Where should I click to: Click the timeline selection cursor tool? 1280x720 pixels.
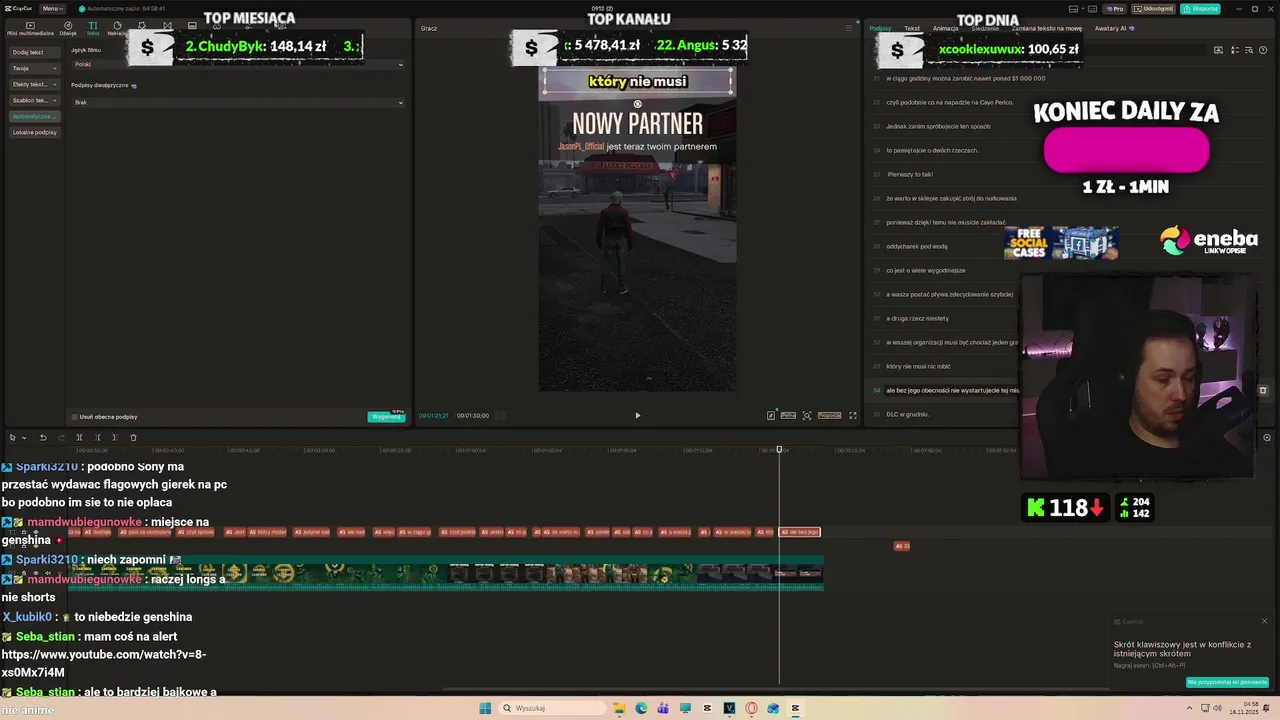(x=13, y=437)
